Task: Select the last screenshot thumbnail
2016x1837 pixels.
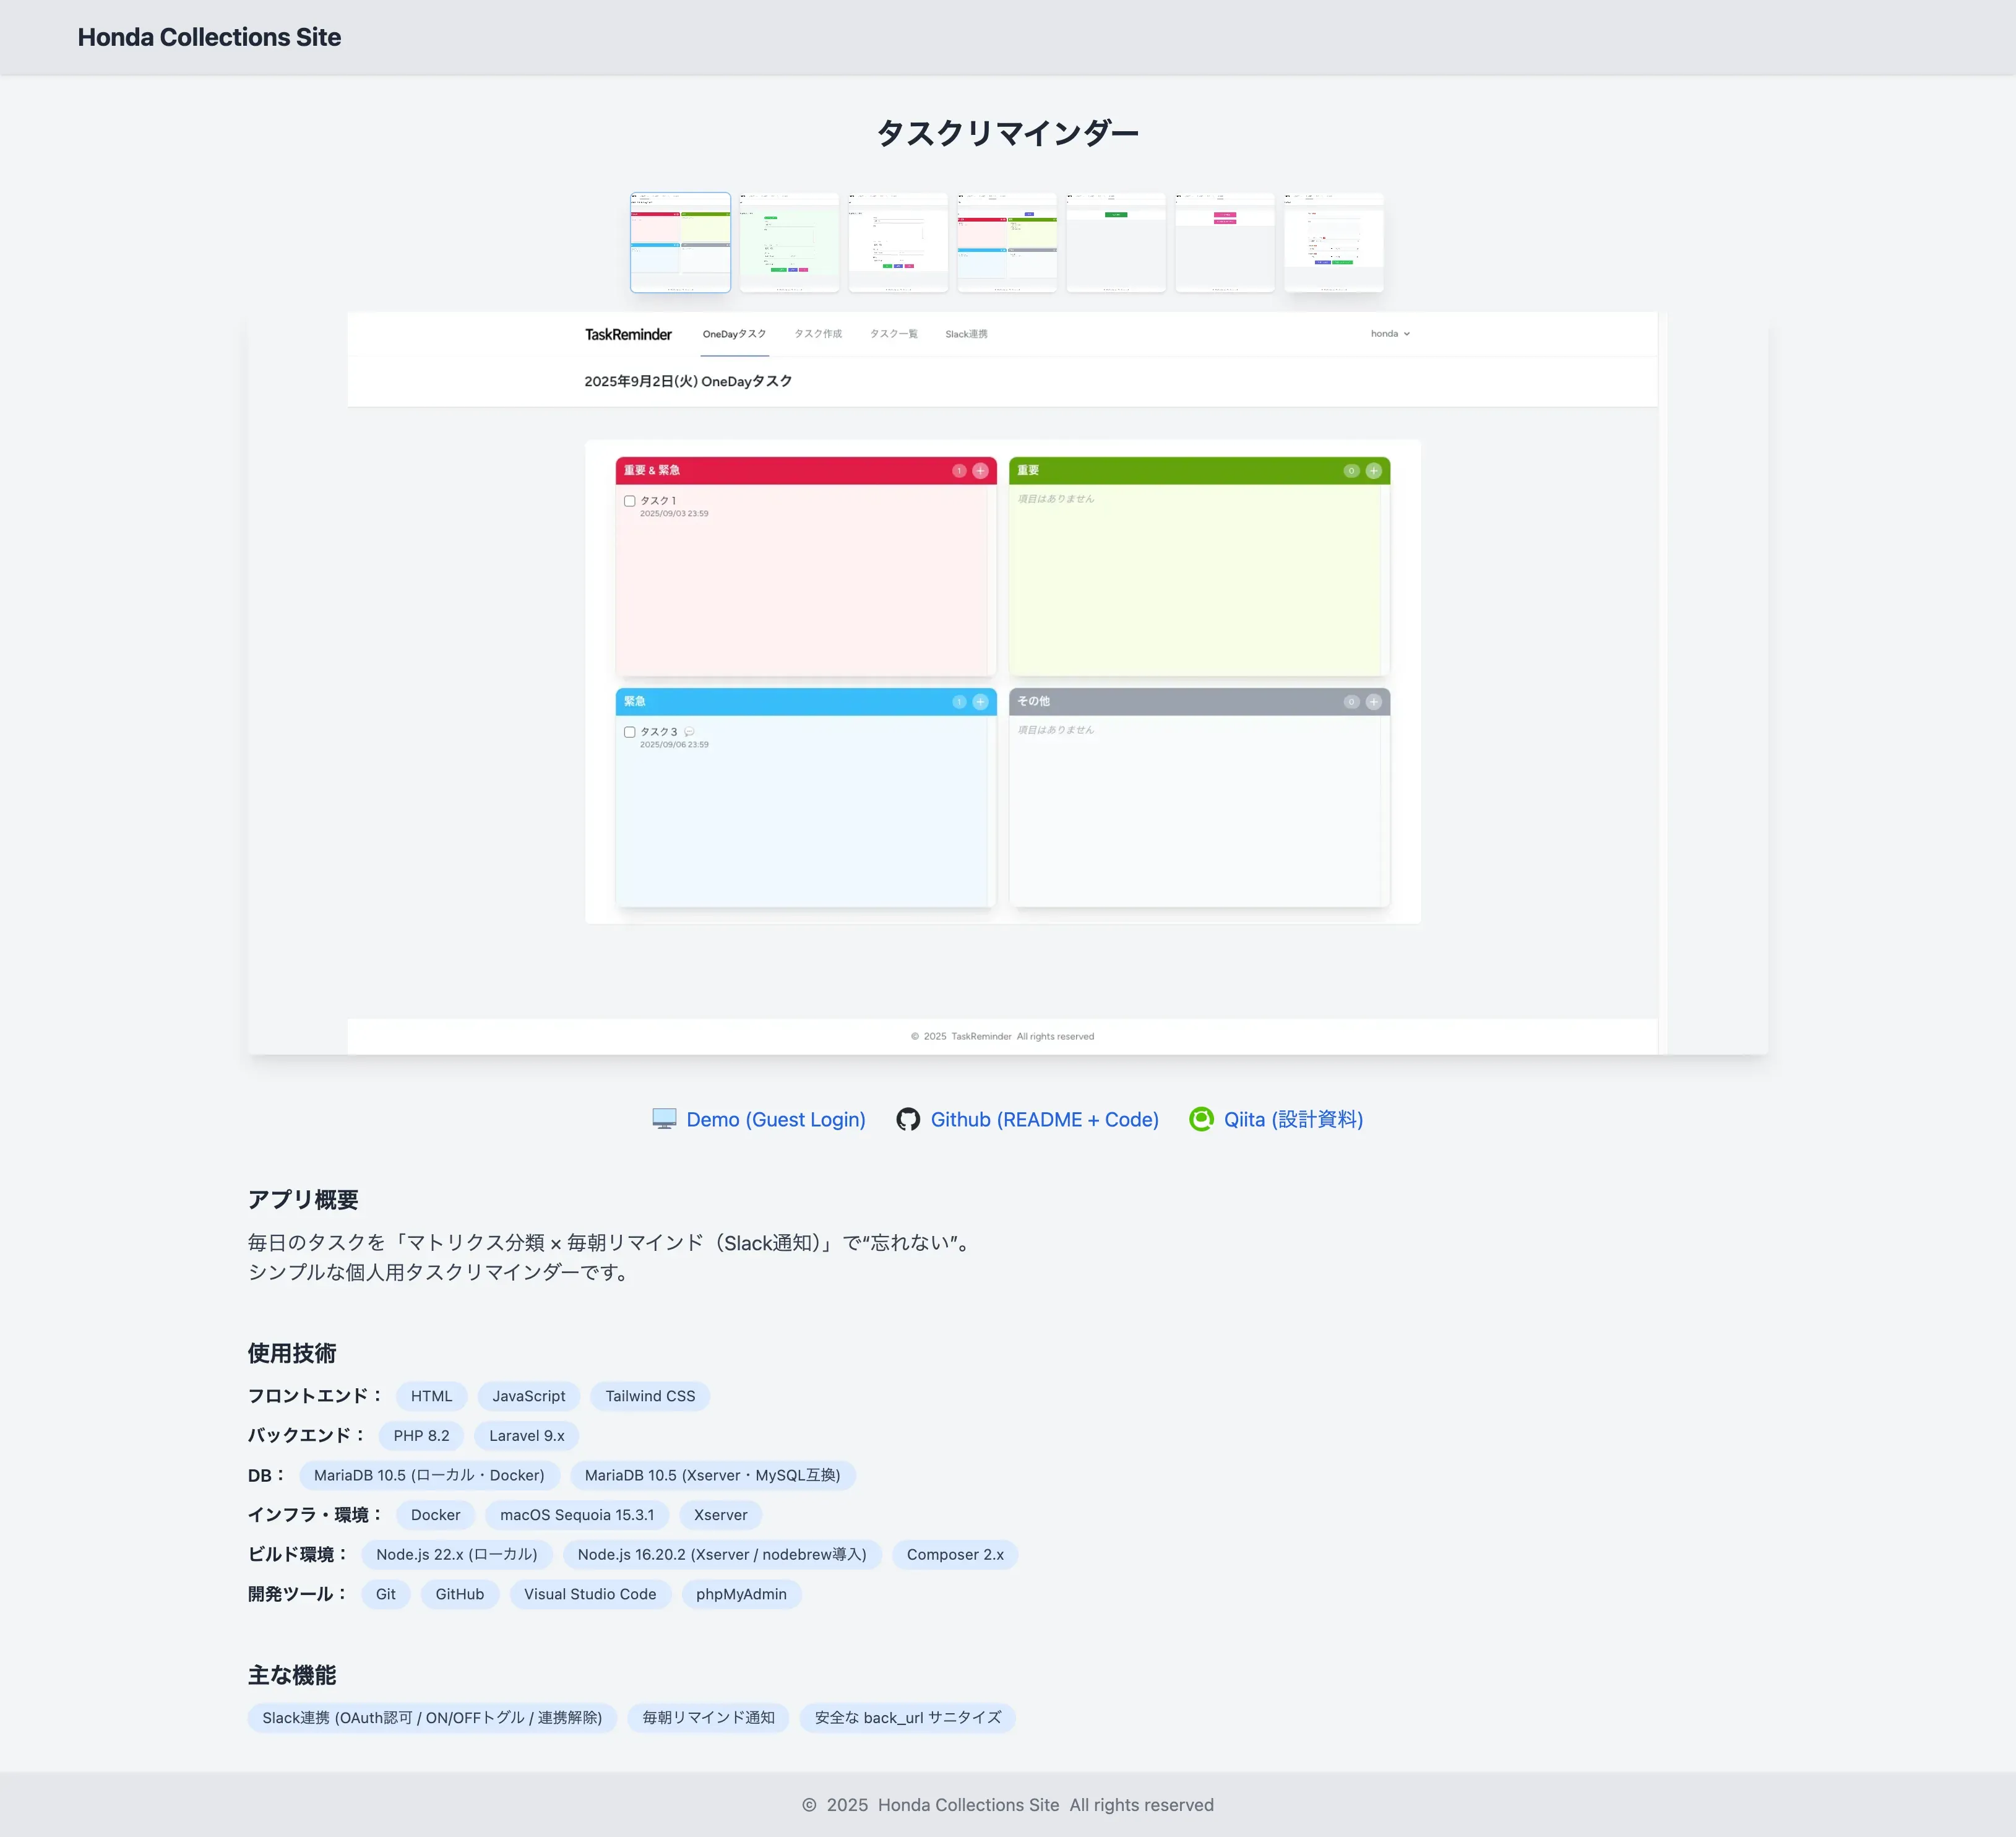Action: (x=1333, y=242)
